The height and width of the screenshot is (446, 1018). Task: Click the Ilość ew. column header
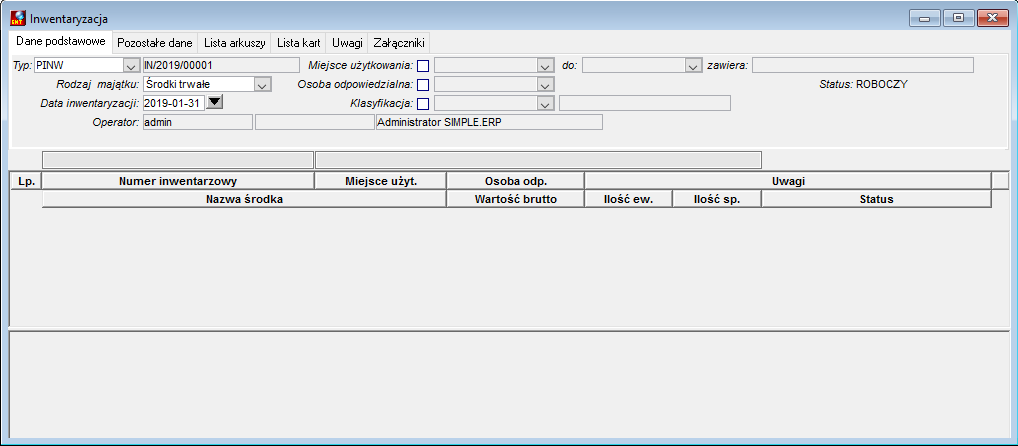coord(629,199)
